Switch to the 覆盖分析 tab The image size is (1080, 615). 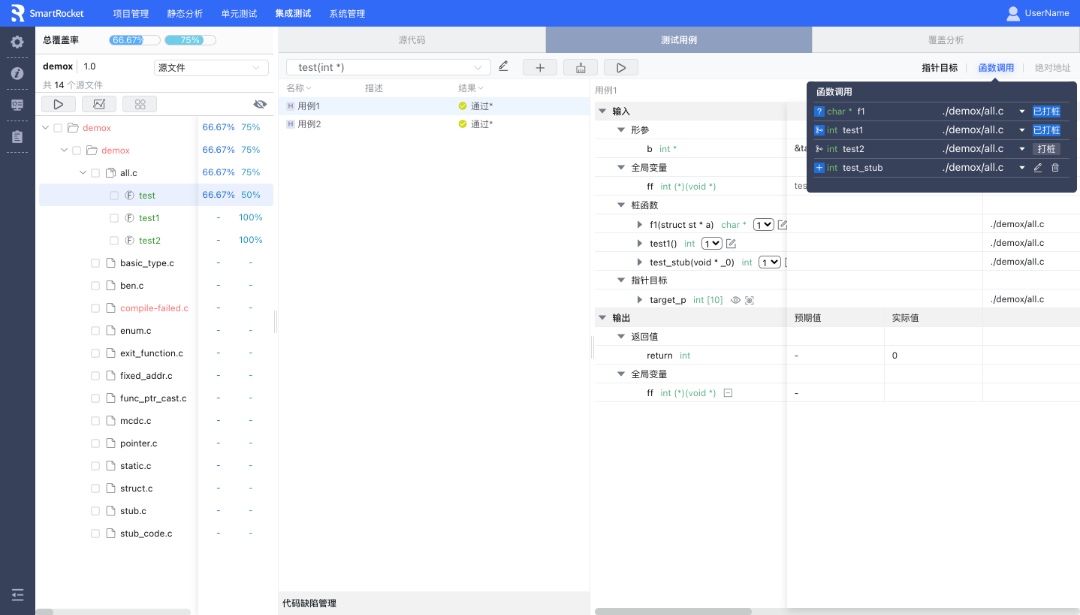(945, 40)
